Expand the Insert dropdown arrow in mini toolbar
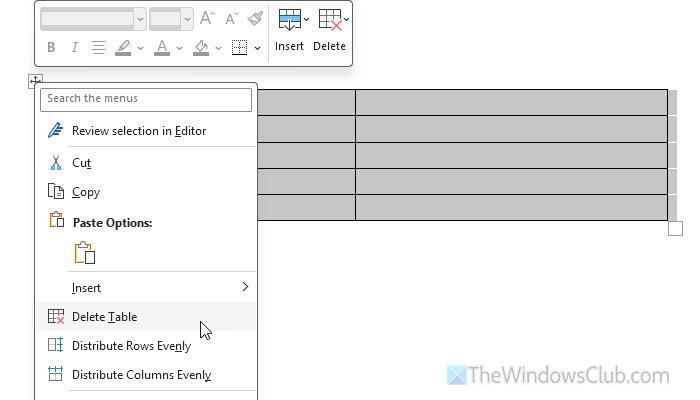Screen dimensions: 700x400 [x=306, y=19]
